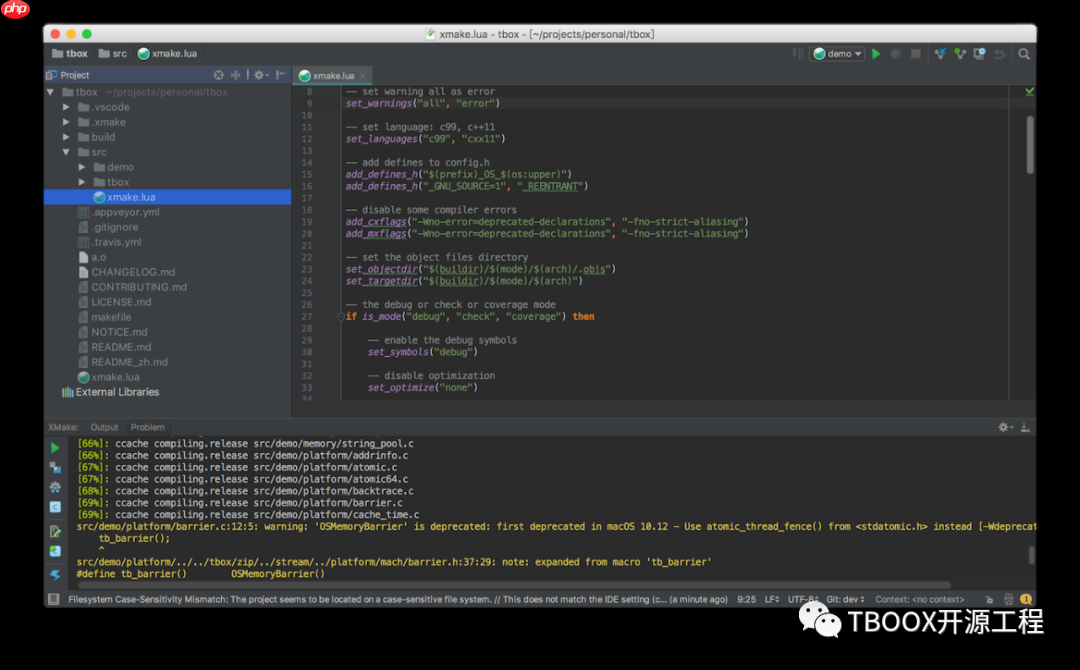This screenshot has height=670, width=1080.
Task: Click the output panel horizontal scrollbar
Action: pyautogui.click(x=514, y=585)
